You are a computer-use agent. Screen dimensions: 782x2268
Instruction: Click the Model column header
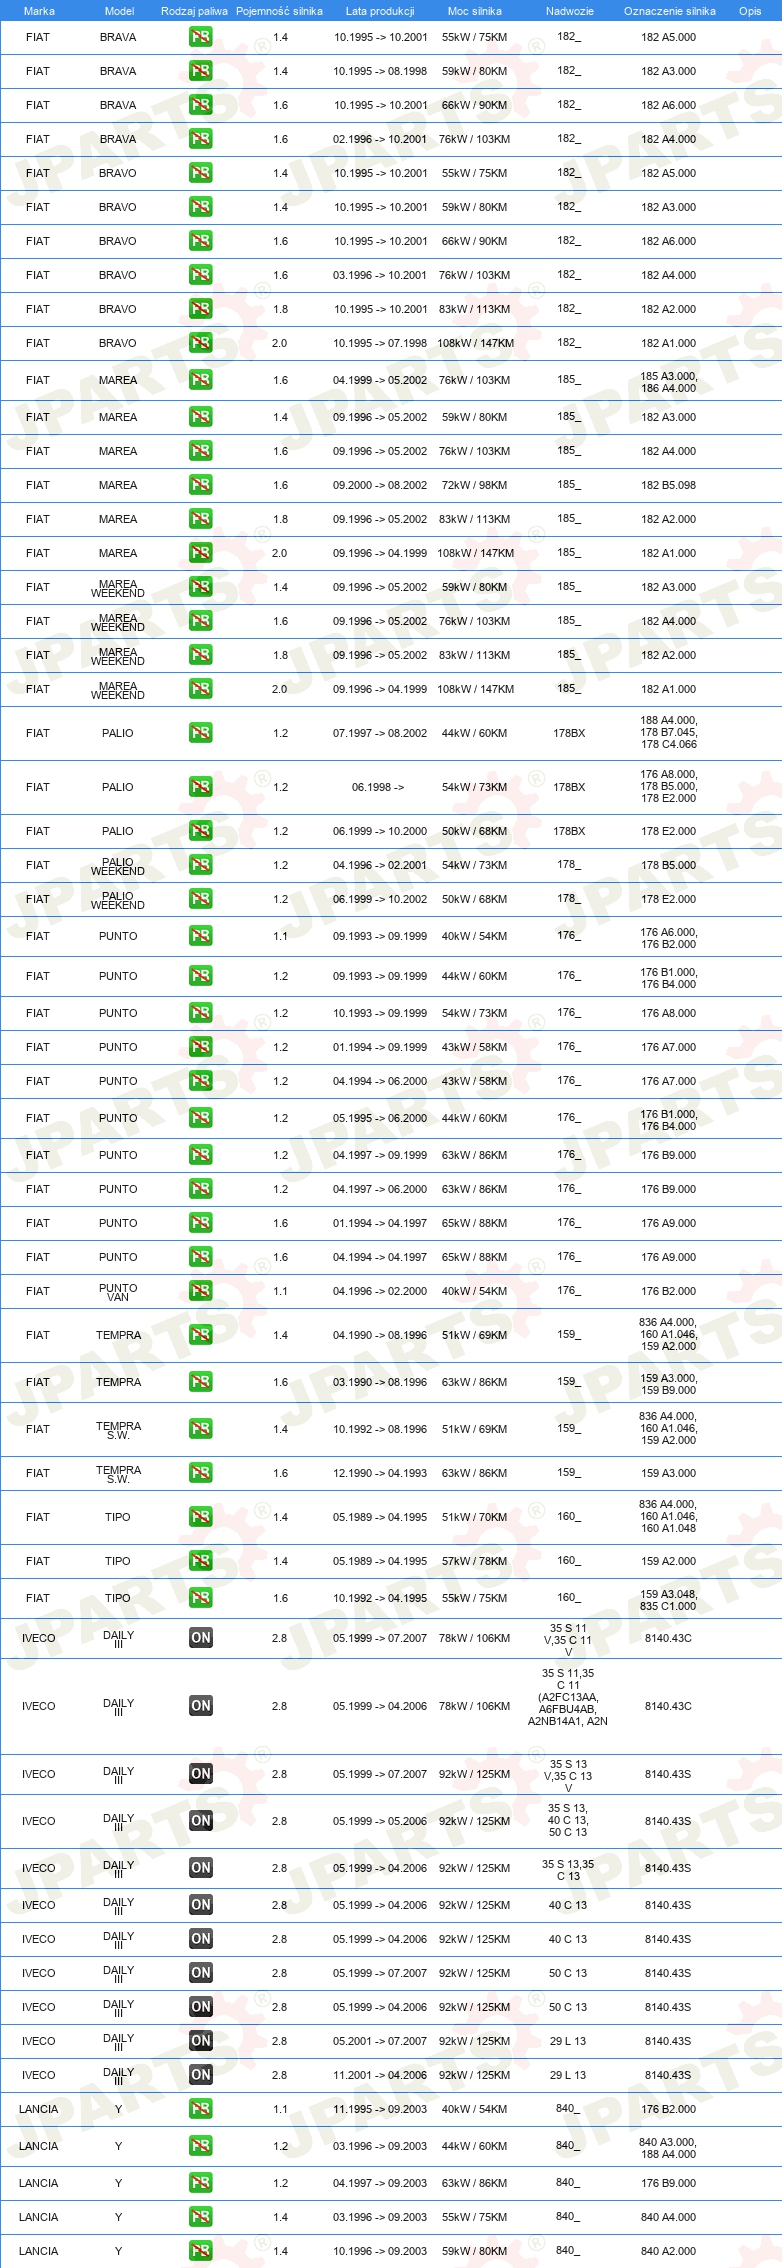pos(119,11)
